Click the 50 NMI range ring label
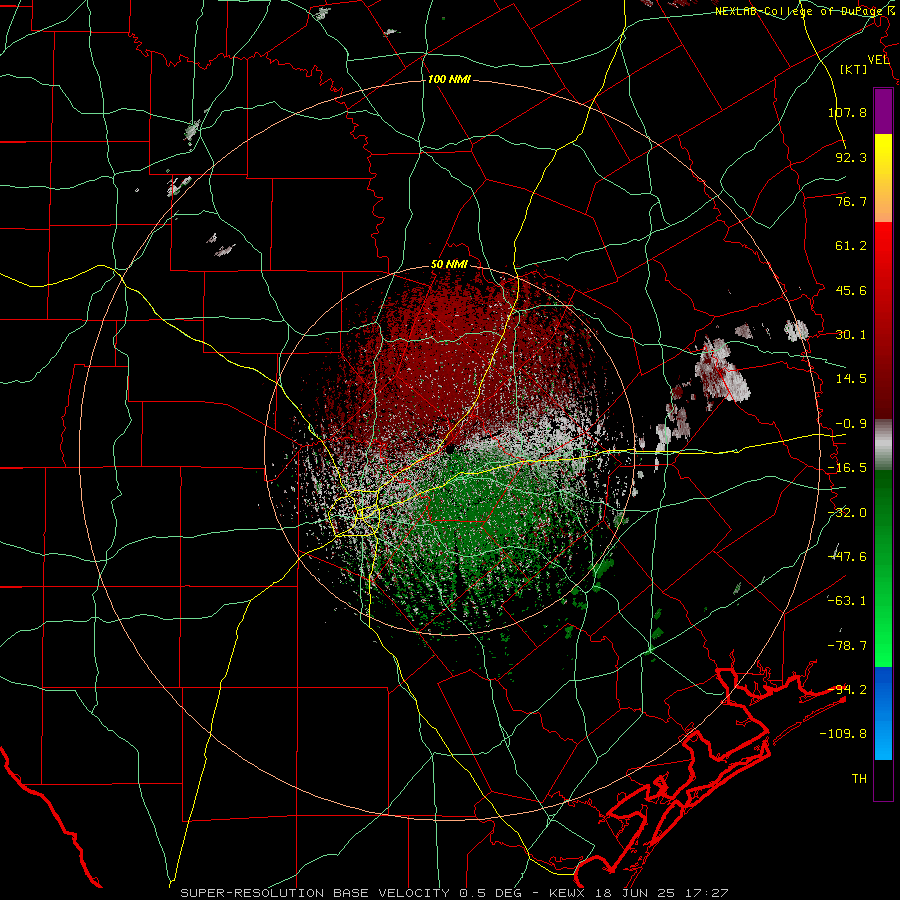This screenshot has height=900, width=900. (x=449, y=265)
